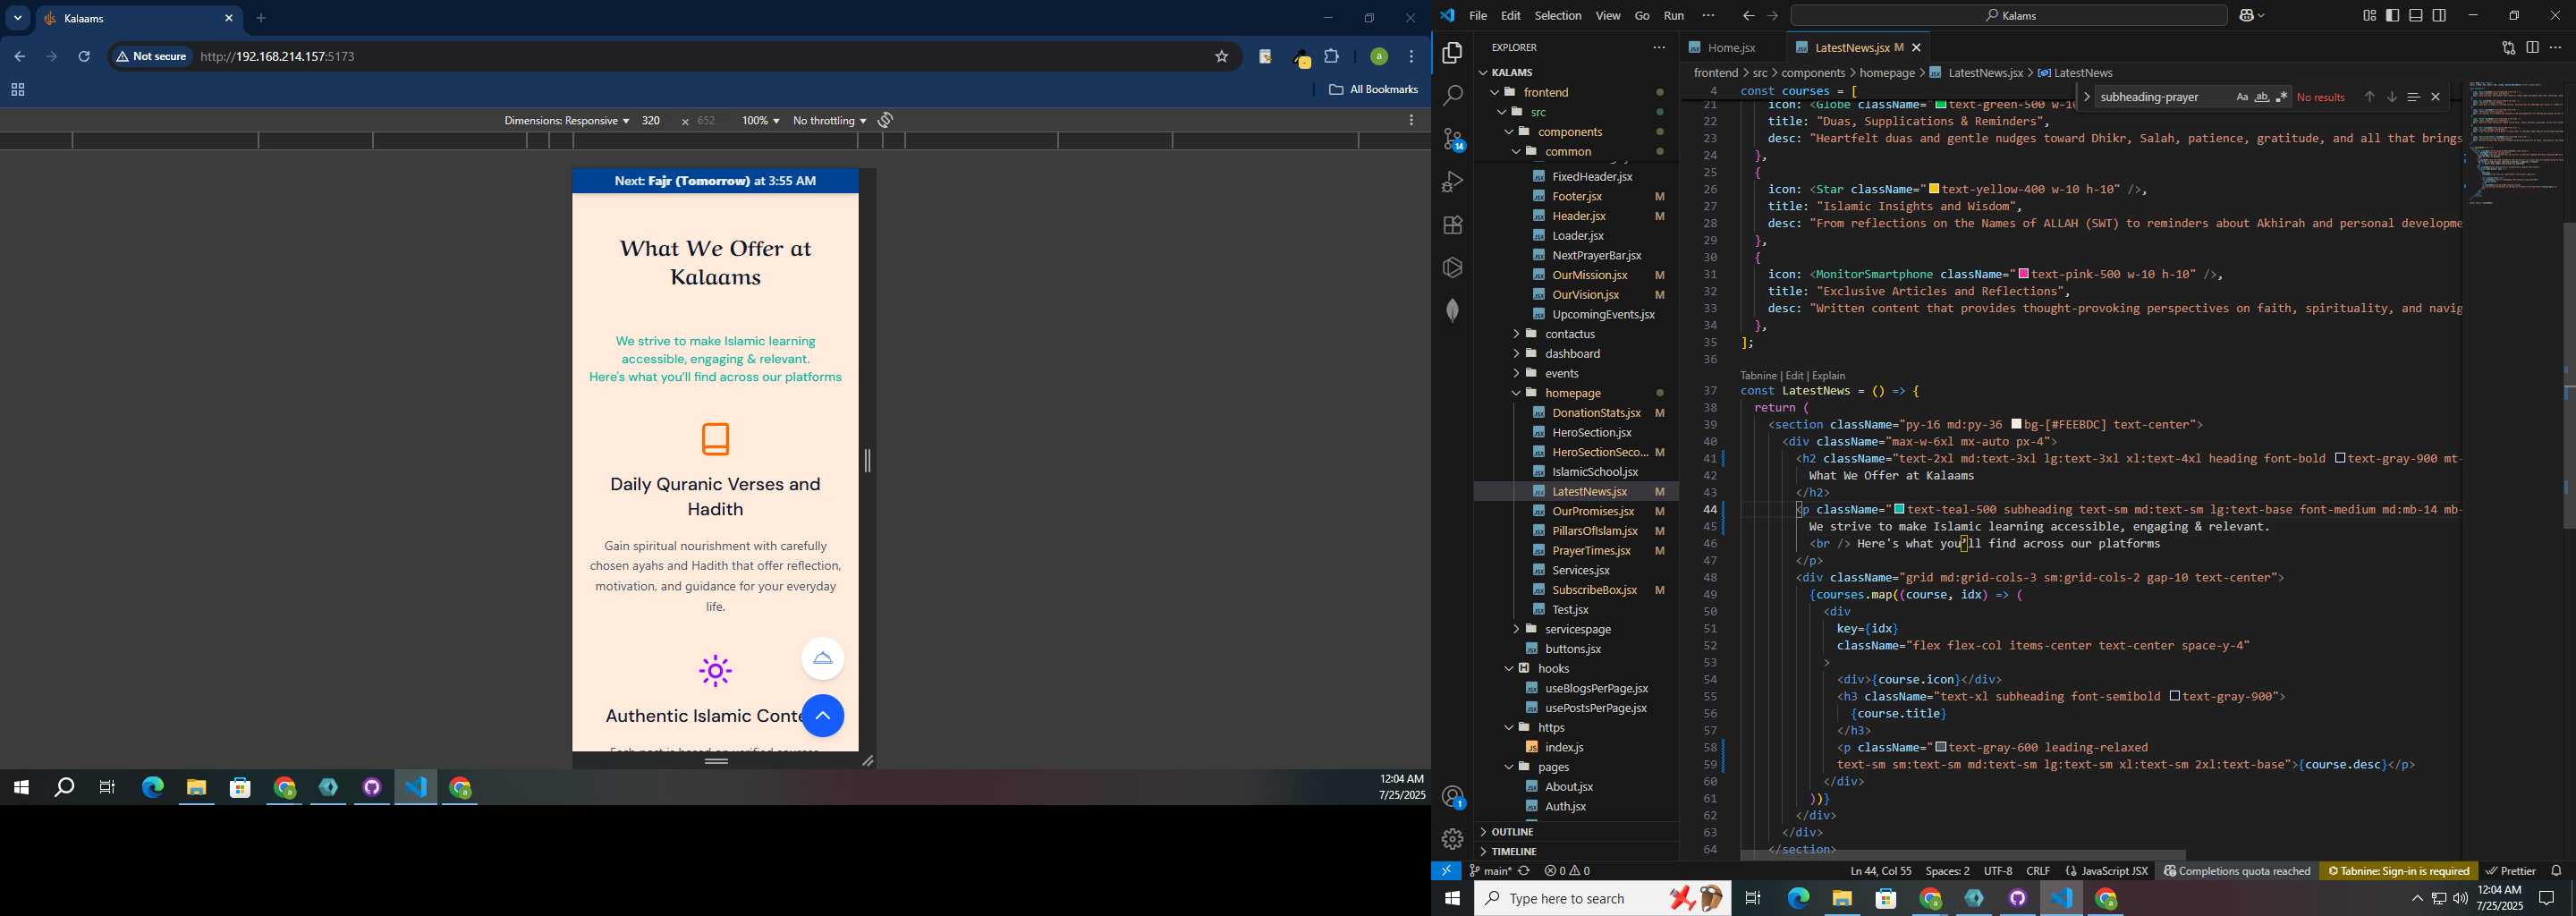The height and width of the screenshot is (916, 2576).
Task: Open the Search view in the VS Code activity bar
Action: coord(1452,96)
